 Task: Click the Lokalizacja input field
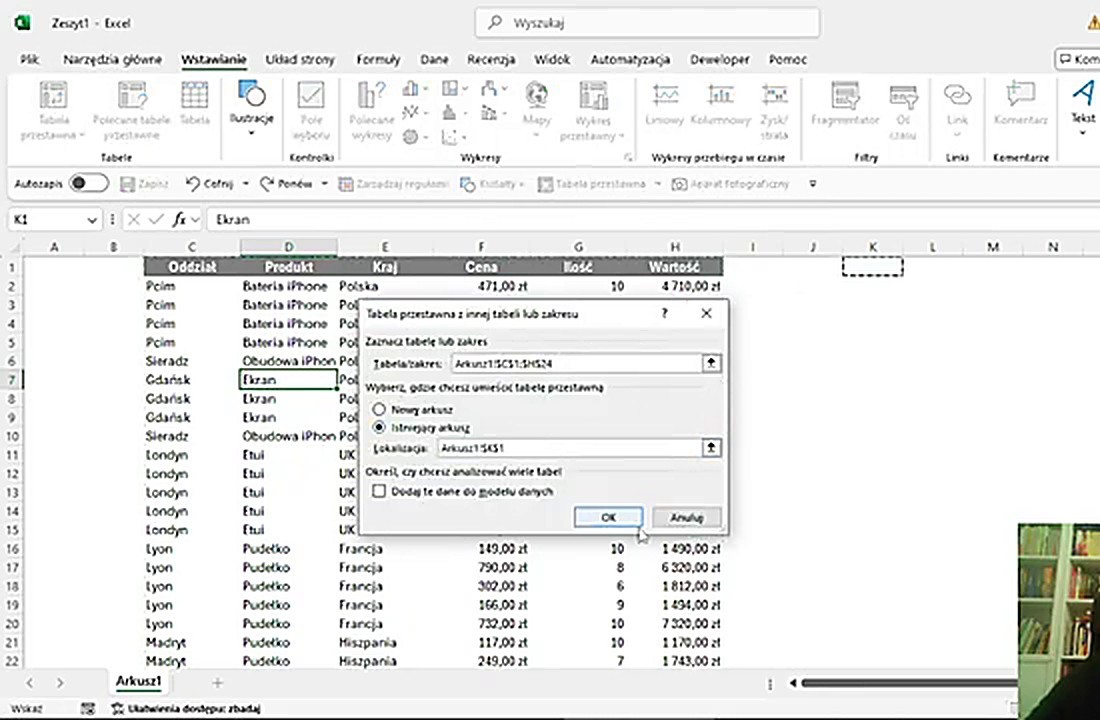coord(568,448)
